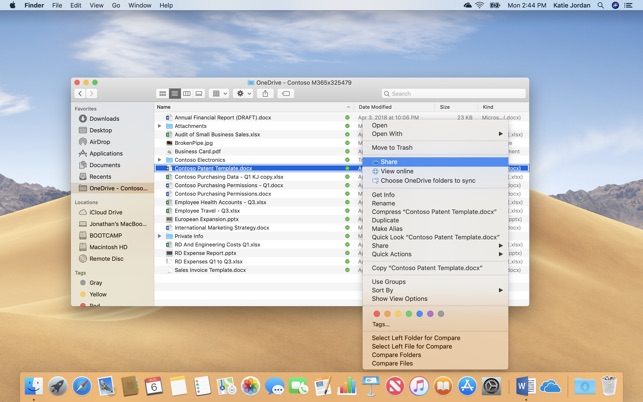Open the Action gear dropdown in toolbar
Image resolution: width=643 pixels, height=402 pixels.
pyautogui.click(x=243, y=94)
